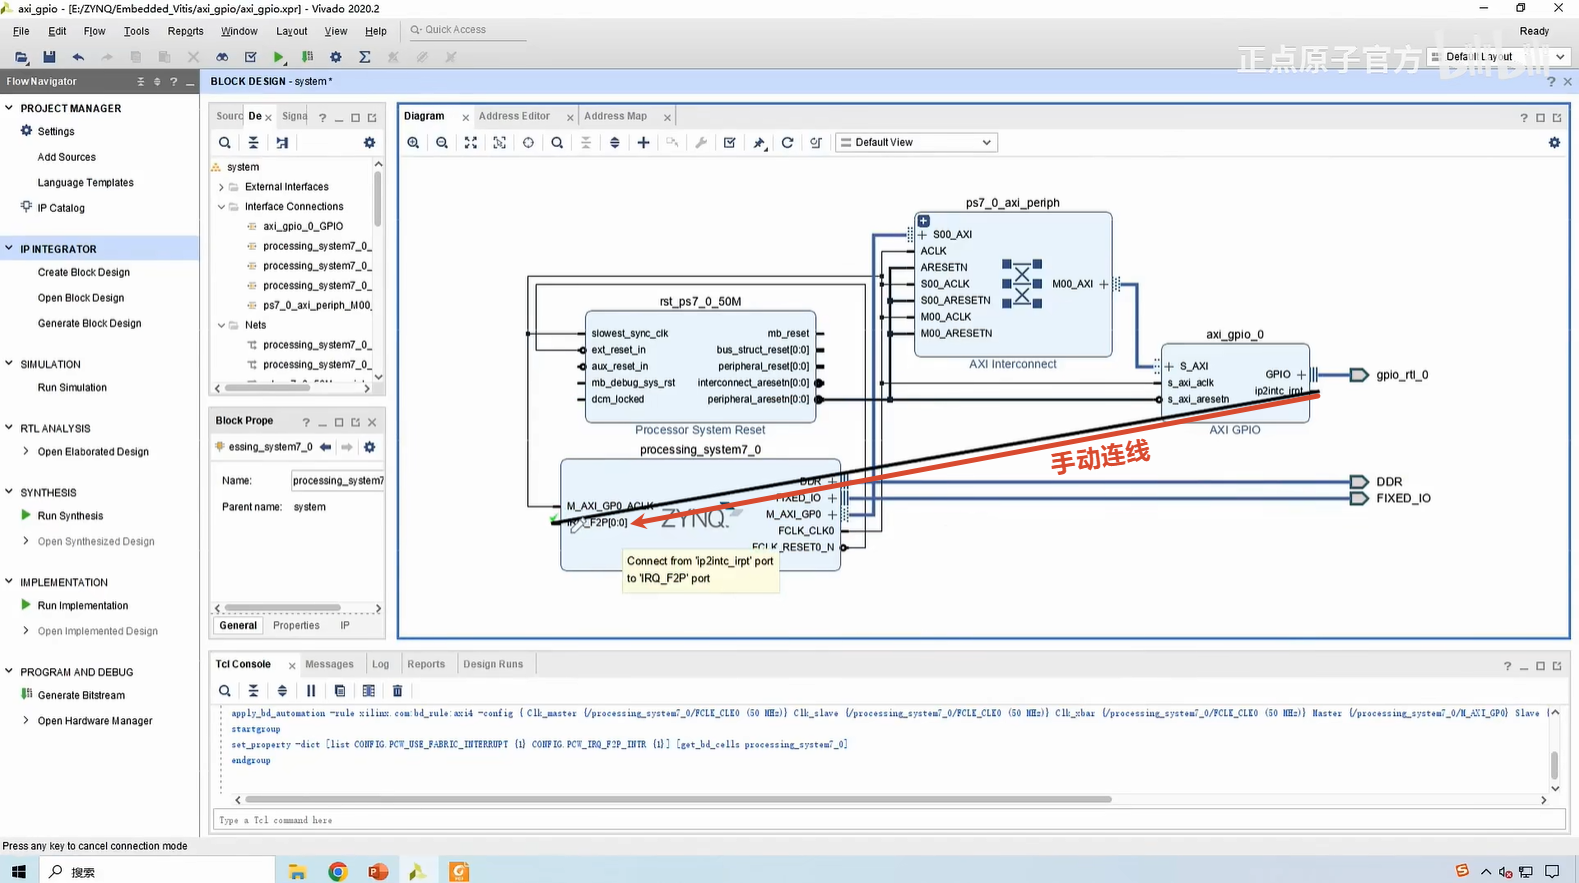Viewport: 1579px width, 883px height.
Task: Expand the External Interfaces tree node
Action: click(x=221, y=187)
